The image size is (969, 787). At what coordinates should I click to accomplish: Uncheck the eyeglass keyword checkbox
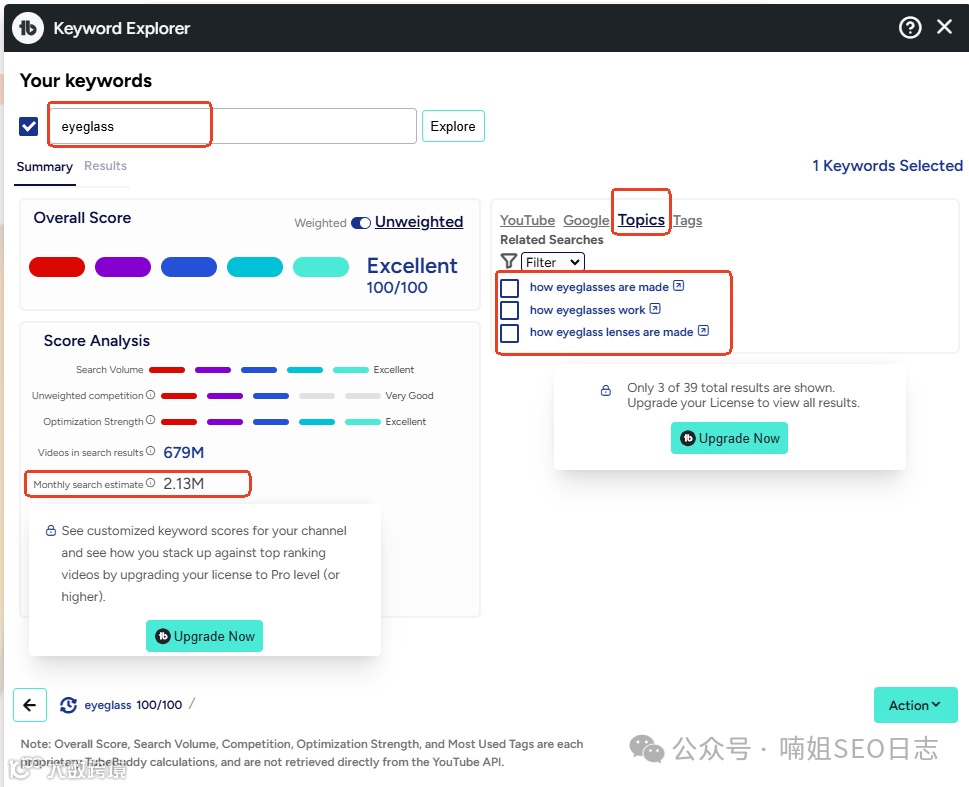point(28,126)
